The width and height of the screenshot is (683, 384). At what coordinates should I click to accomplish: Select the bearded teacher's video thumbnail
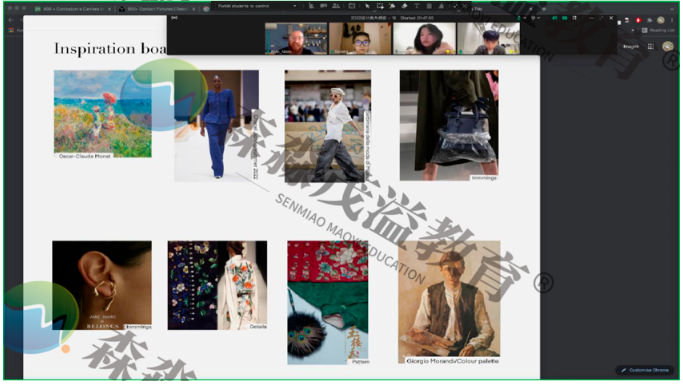click(x=296, y=38)
